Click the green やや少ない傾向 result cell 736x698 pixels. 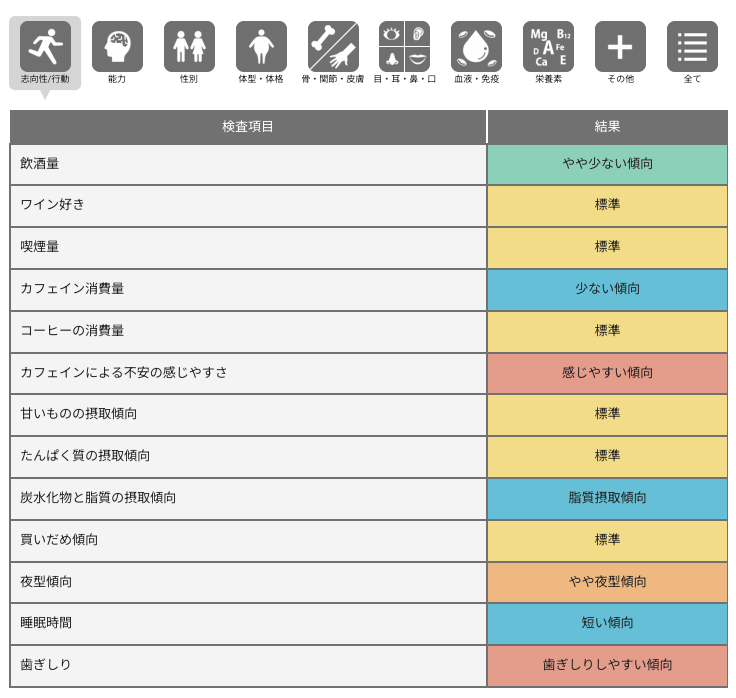[x=607, y=164]
